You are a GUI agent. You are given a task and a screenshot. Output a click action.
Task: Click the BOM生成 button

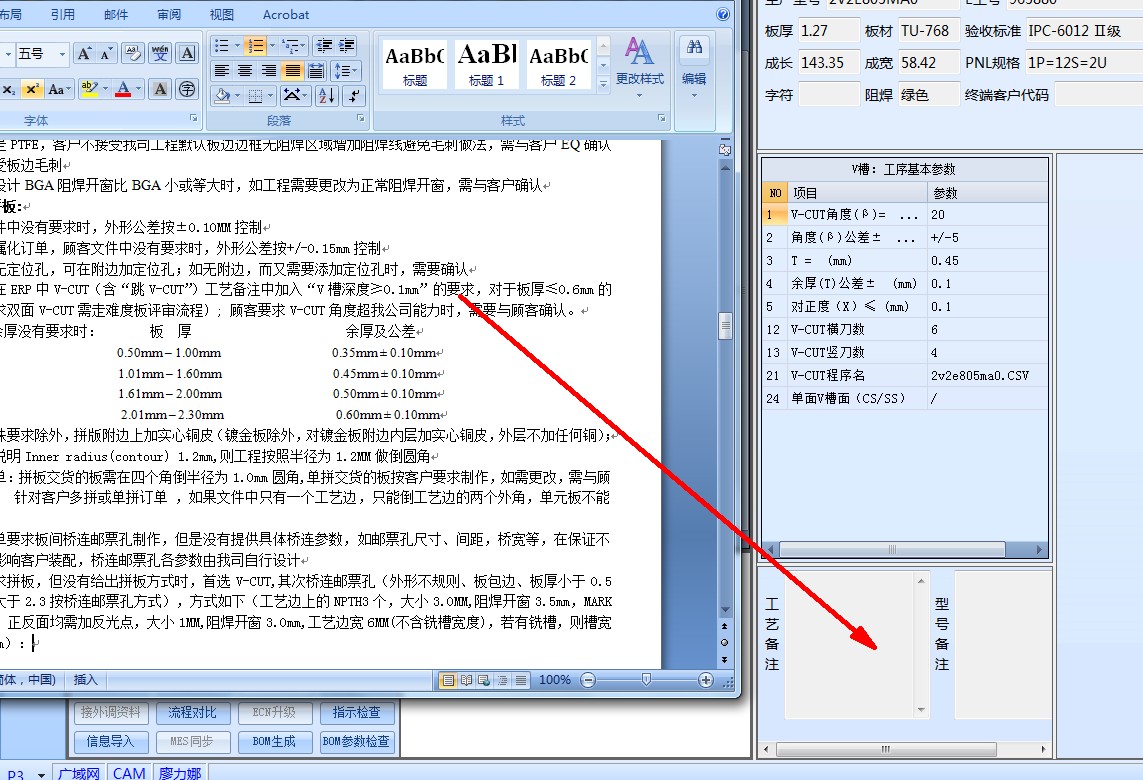tap(274, 741)
